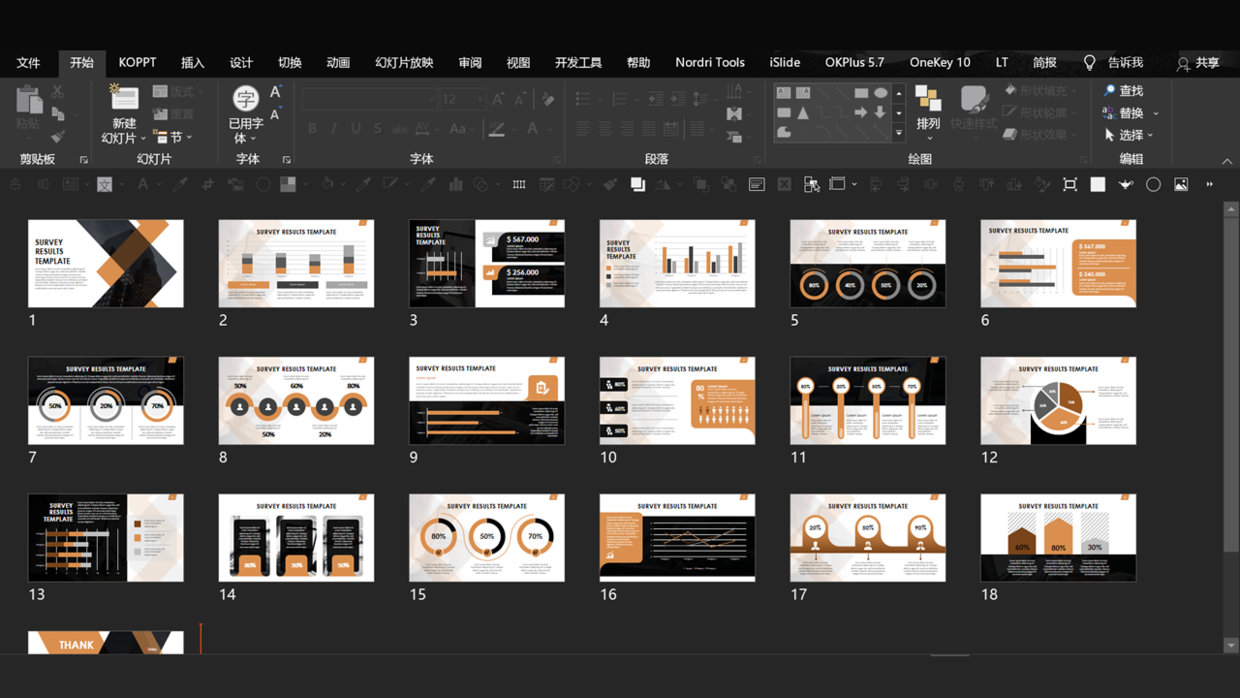Click the New Slide (新建幻灯片) icon
Viewport: 1240px width, 698px height.
(x=124, y=100)
